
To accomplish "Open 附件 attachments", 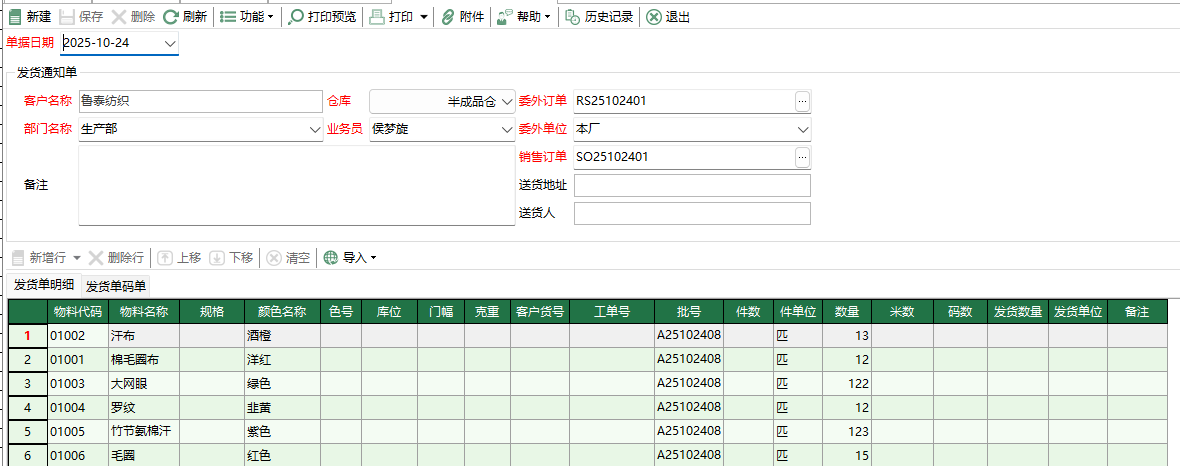I will (462, 17).
